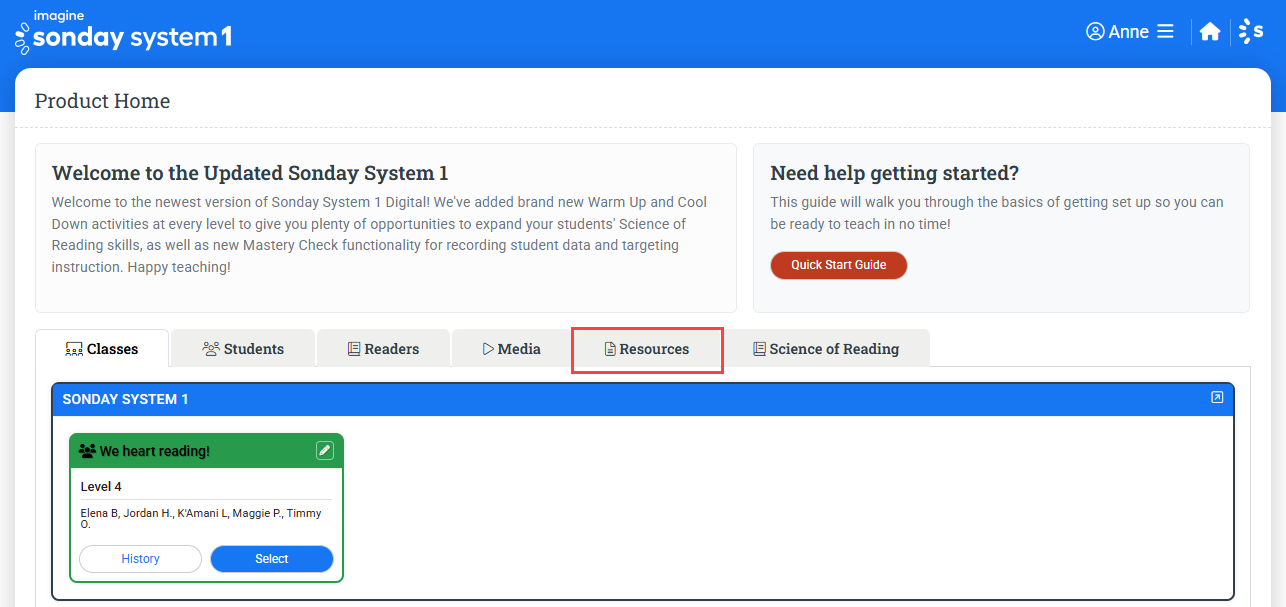1286x607 pixels.
Task: Click the people icon on We heart reading banner
Action: 86,450
